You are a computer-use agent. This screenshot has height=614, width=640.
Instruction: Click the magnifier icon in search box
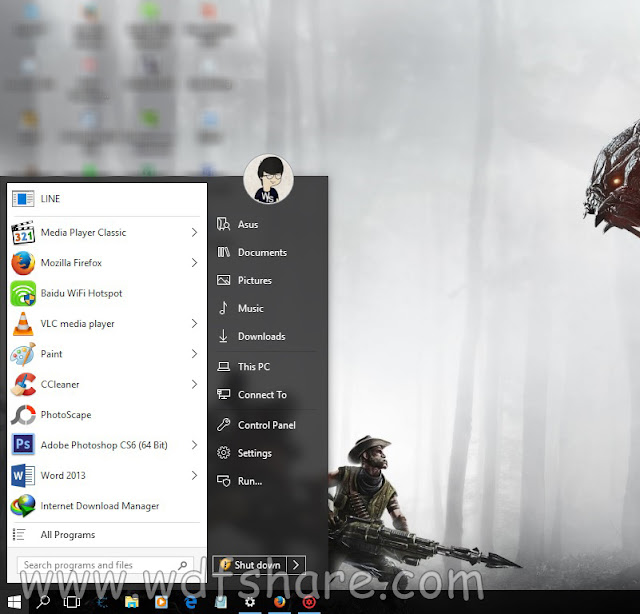coord(182,565)
